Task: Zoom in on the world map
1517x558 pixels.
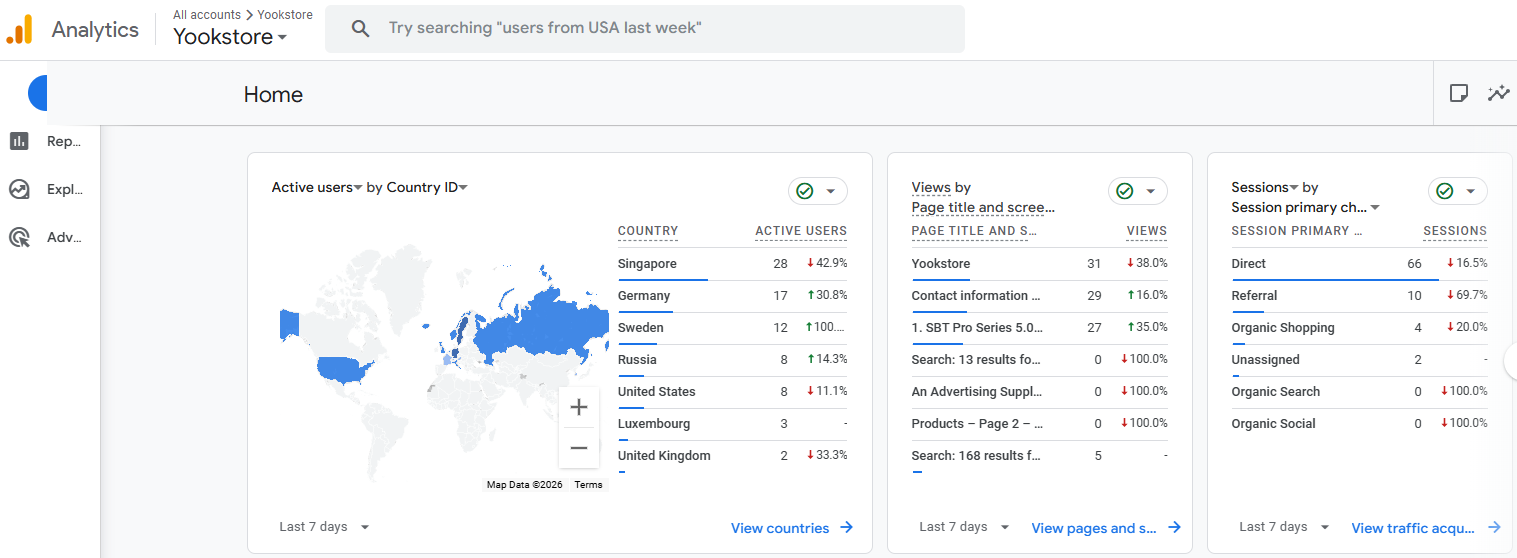Action: pyautogui.click(x=578, y=407)
